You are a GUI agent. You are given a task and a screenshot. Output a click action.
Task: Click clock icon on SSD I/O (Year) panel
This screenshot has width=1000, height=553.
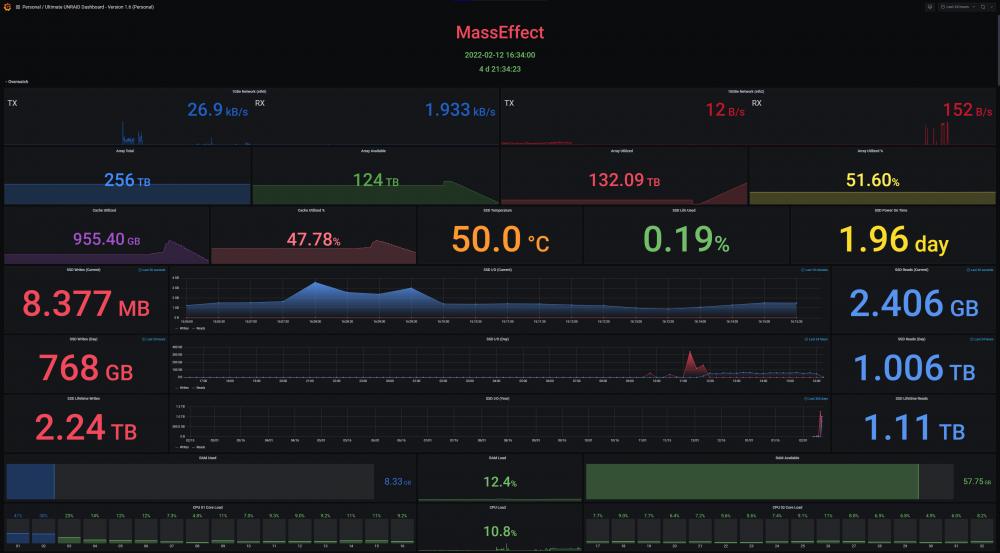(x=806, y=399)
